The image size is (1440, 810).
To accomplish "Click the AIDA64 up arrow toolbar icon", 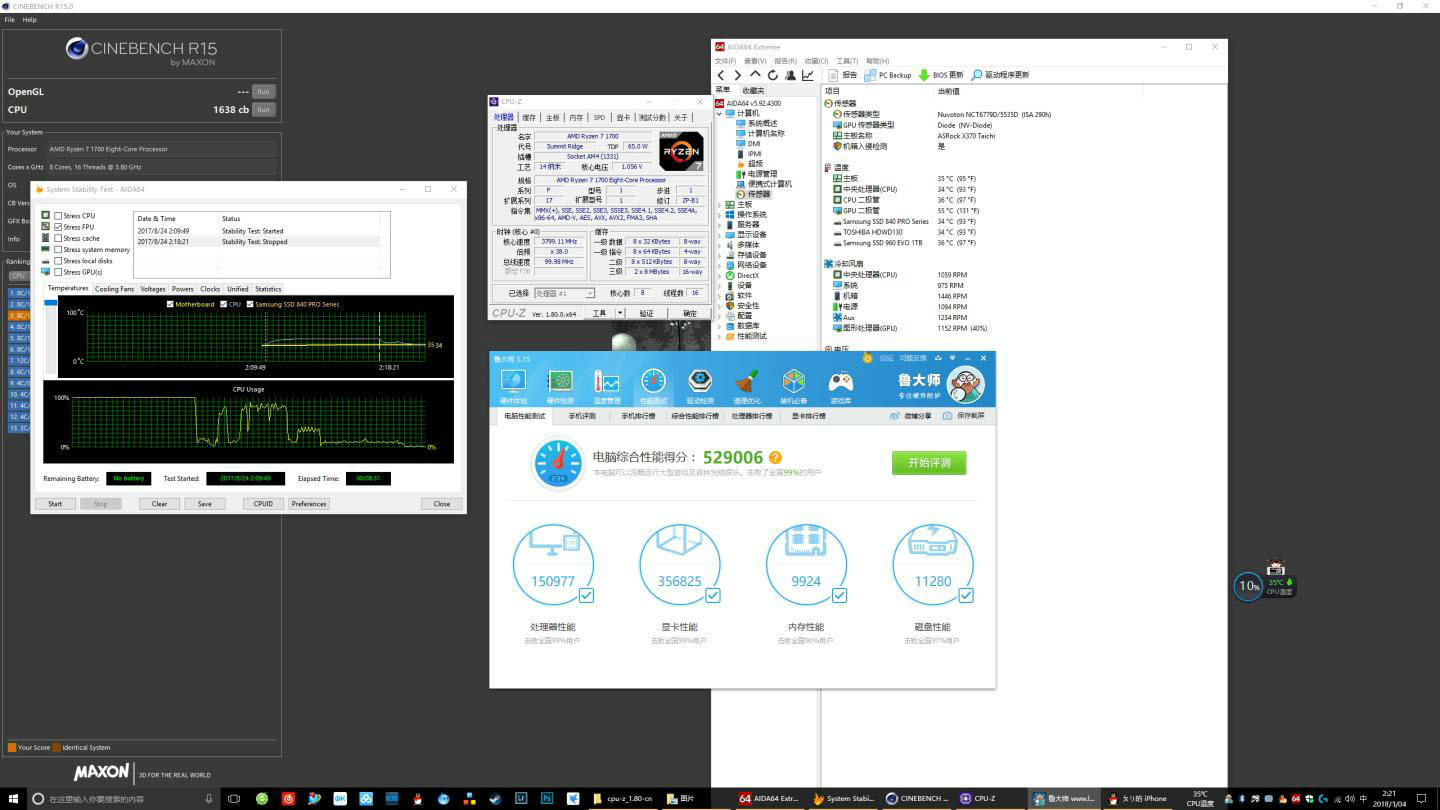I will (x=755, y=75).
